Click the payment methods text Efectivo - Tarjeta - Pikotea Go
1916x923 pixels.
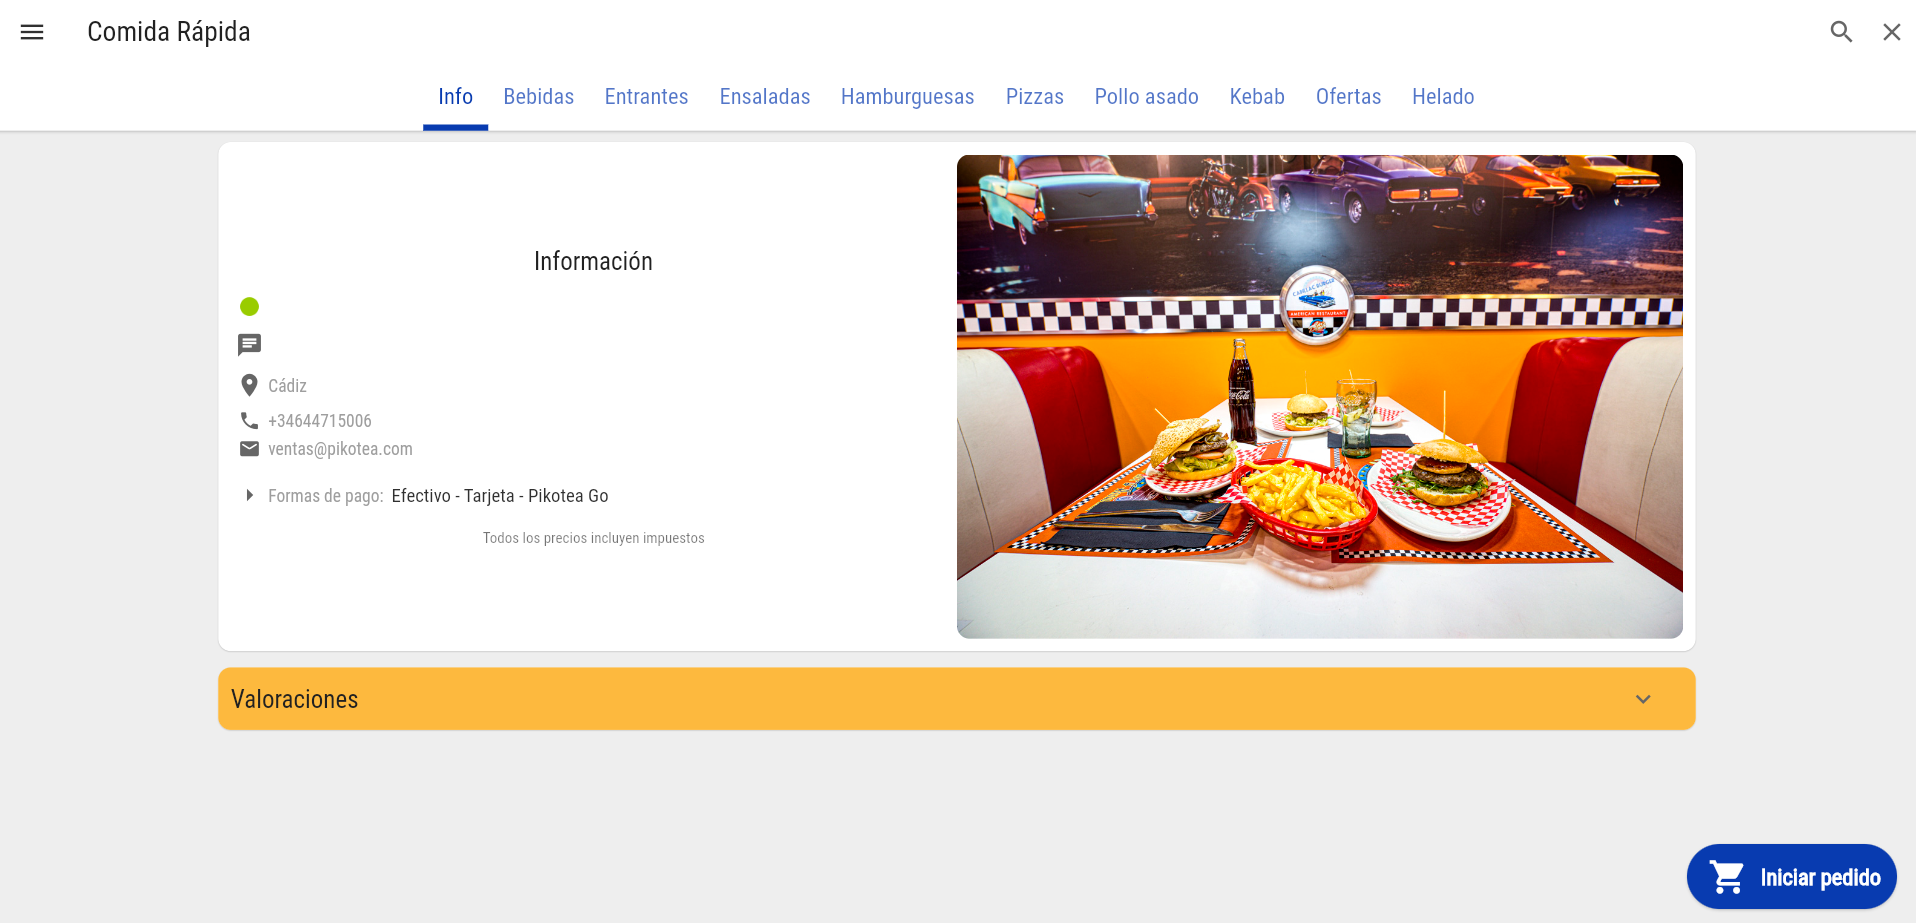(500, 496)
